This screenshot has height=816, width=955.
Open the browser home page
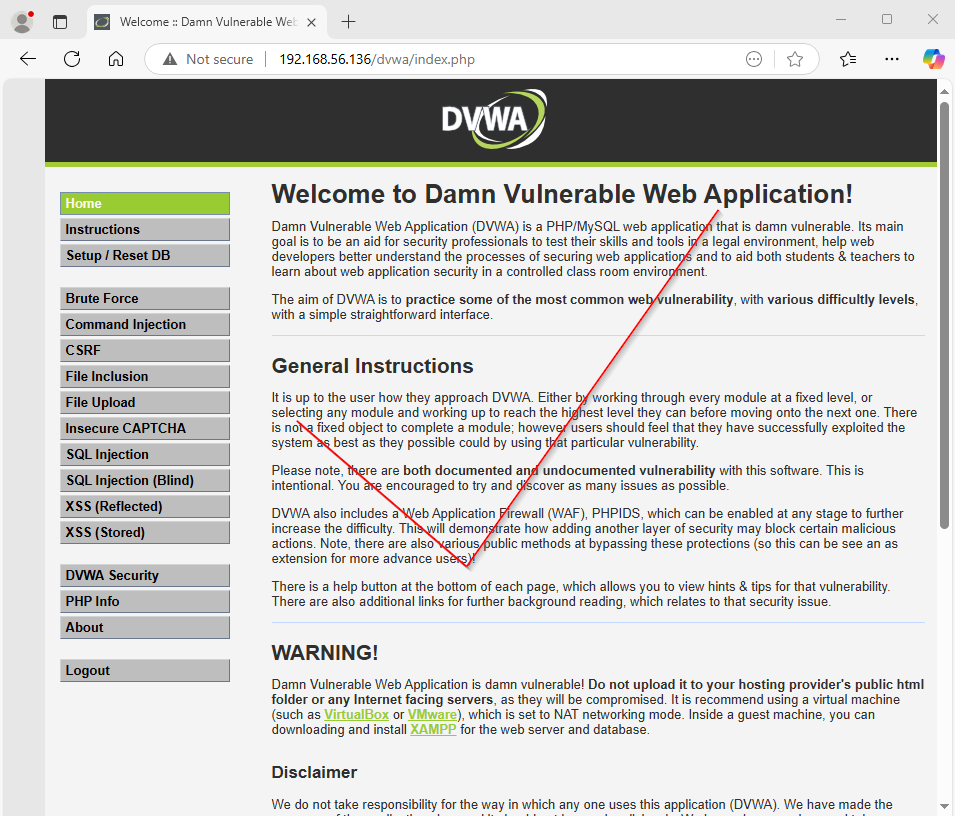point(116,59)
